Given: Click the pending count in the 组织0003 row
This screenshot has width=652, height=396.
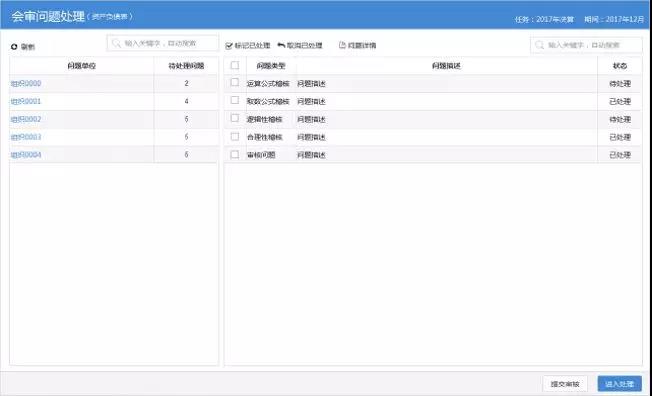Looking at the screenshot, I should pos(186,137).
